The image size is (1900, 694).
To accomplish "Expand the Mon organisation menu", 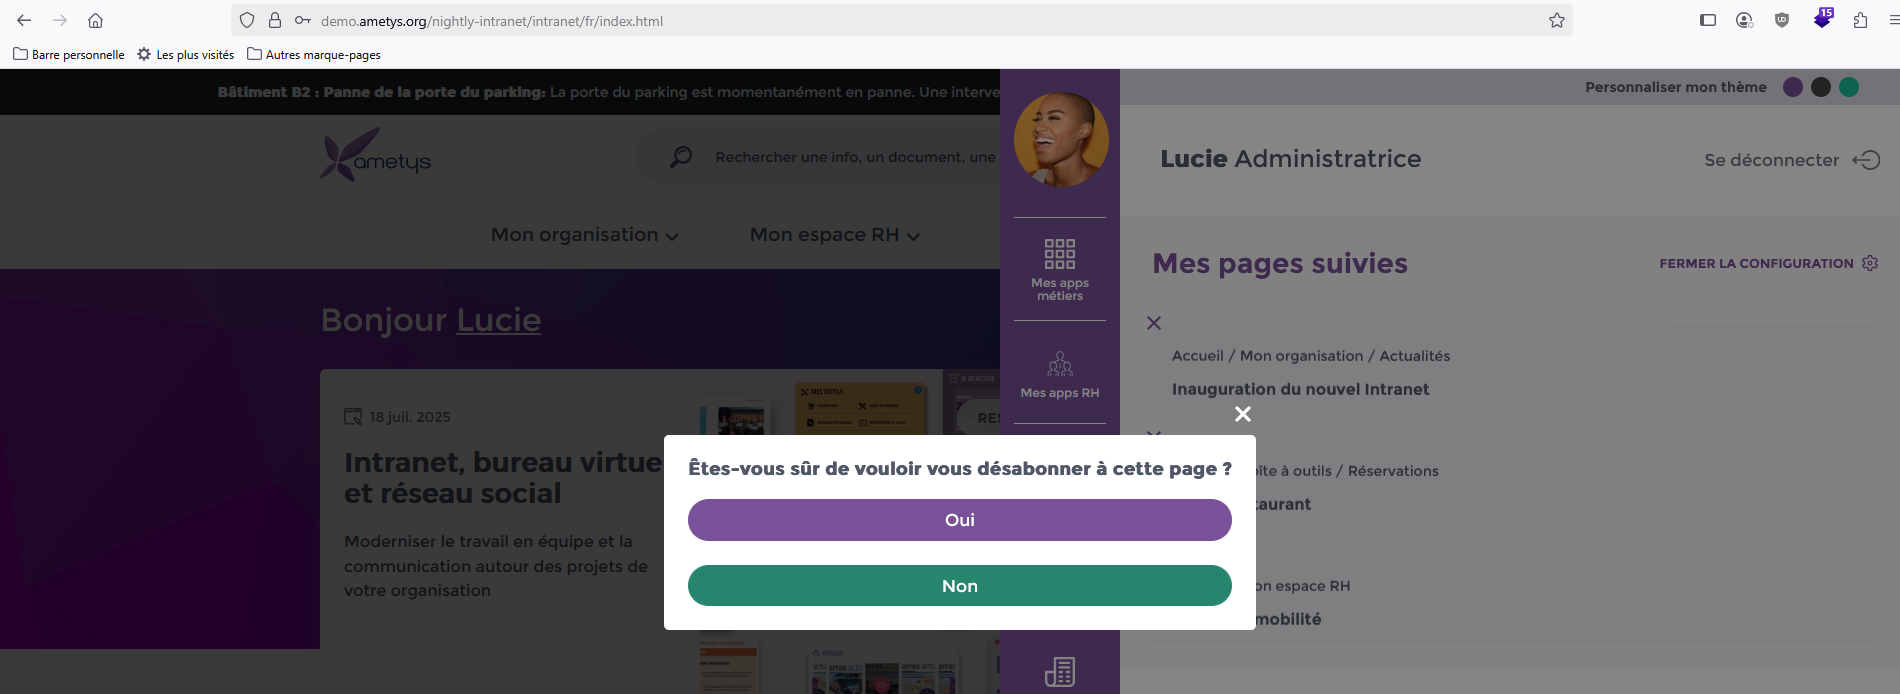I will point(584,235).
